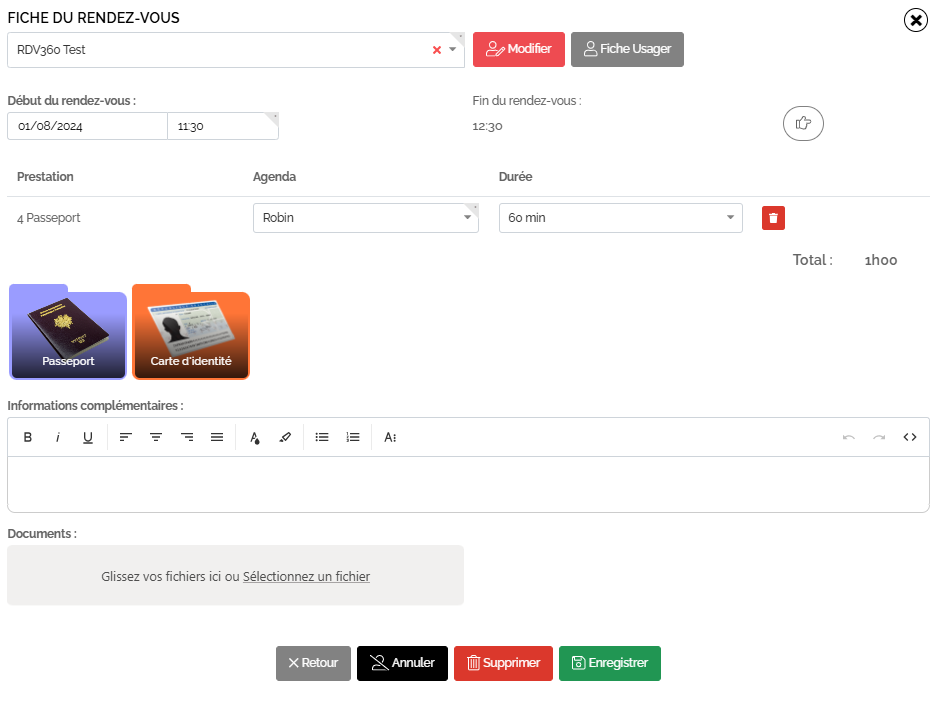
Task: Switch to HTML code view
Action: pyautogui.click(x=910, y=437)
